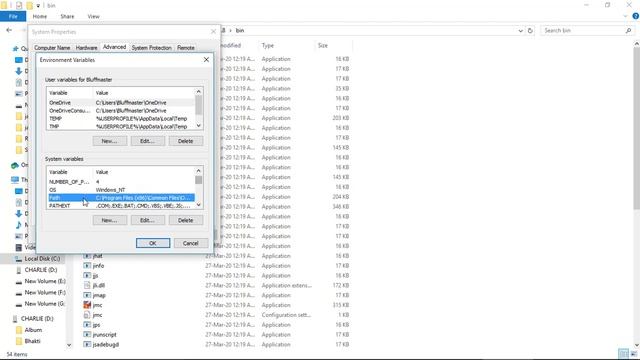Select the TEMP user variable row

click(x=121, y=118)
